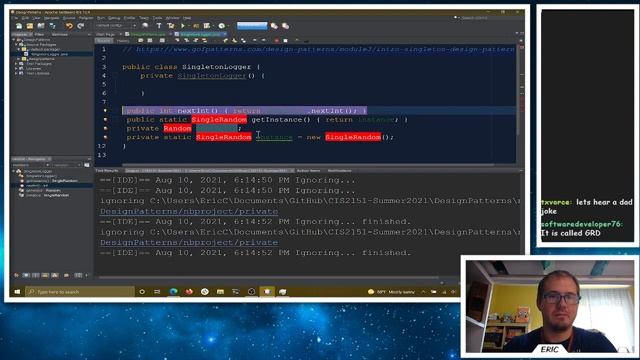Click the Redo arrow icon

tap(80, 26)
